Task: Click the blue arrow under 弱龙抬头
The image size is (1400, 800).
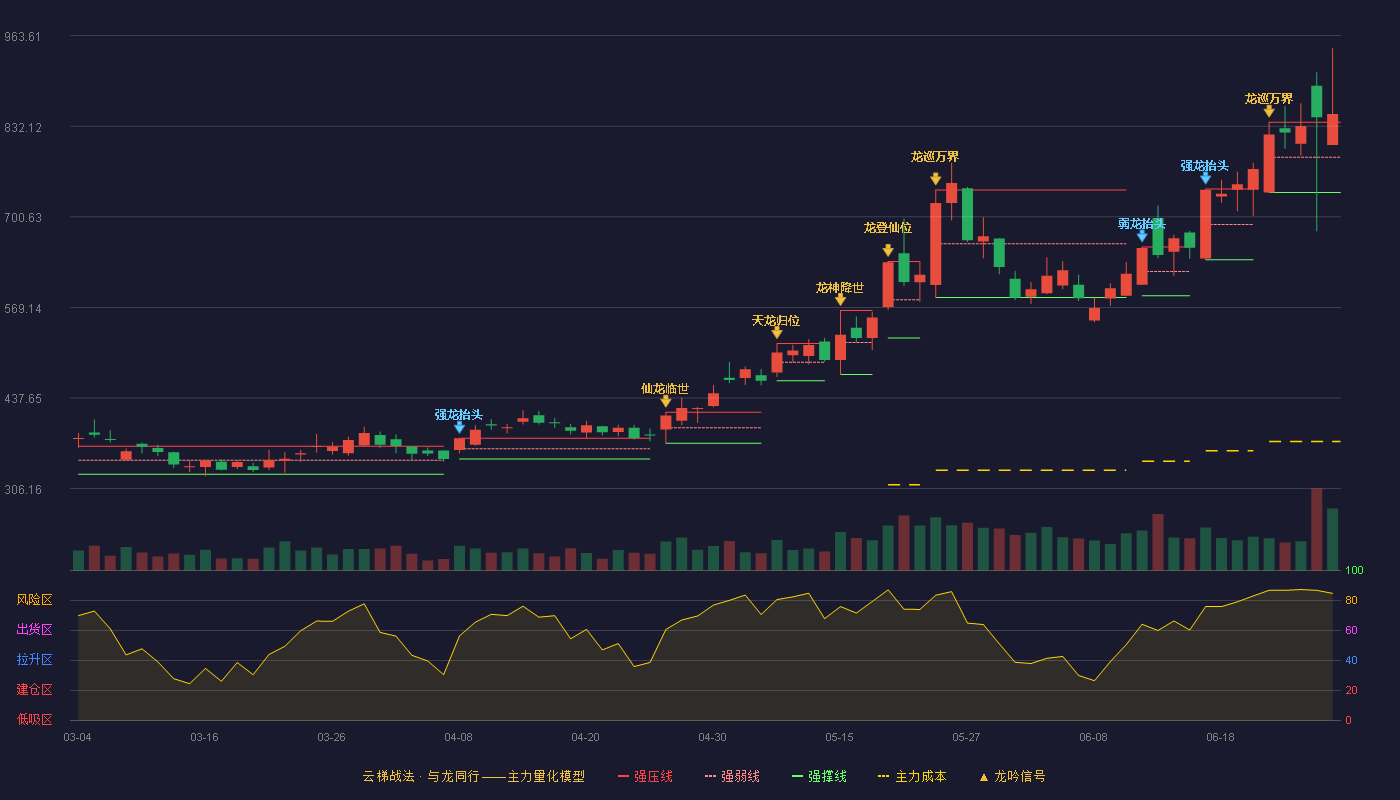Action: pos(1142,236)
